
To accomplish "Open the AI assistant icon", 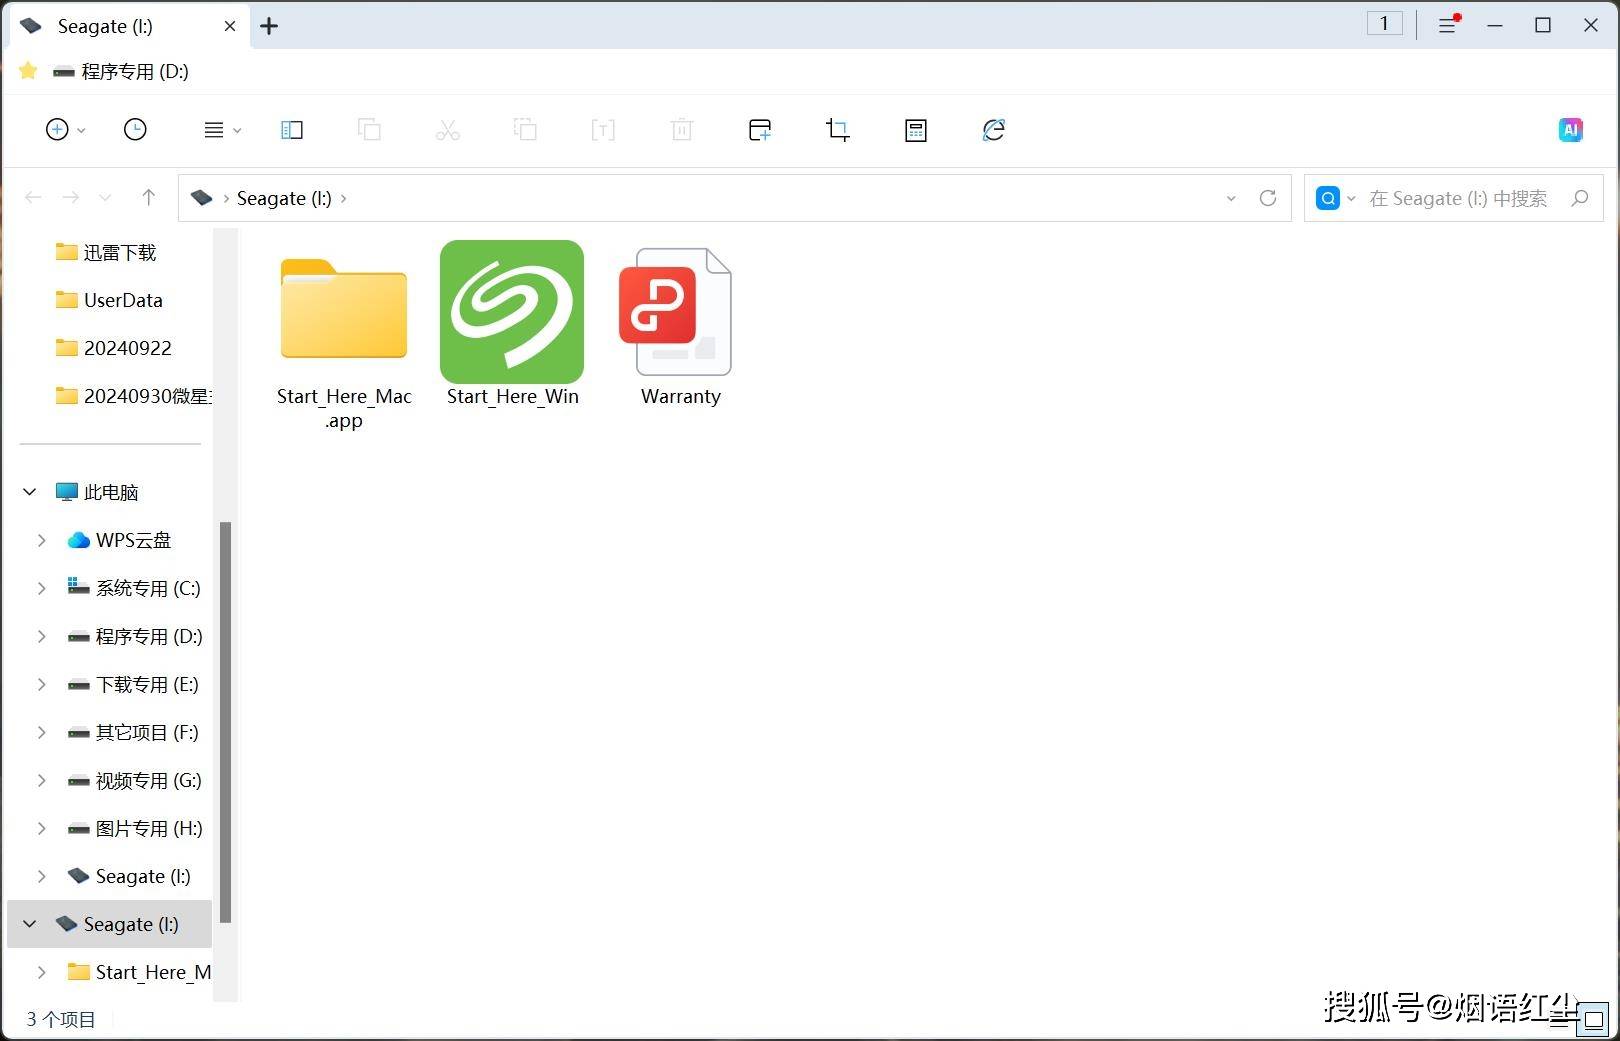I will click(x=1570, y=130).
